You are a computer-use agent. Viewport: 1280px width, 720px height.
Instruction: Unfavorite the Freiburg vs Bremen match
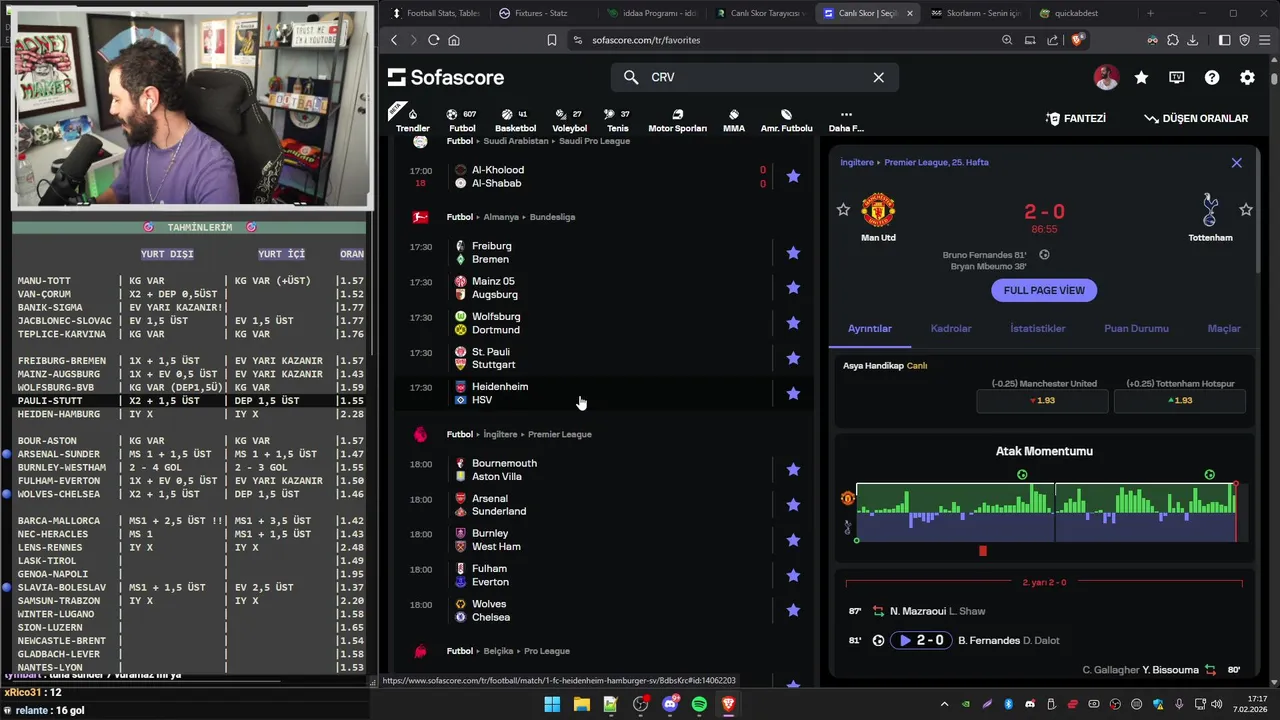click(793, 253)
